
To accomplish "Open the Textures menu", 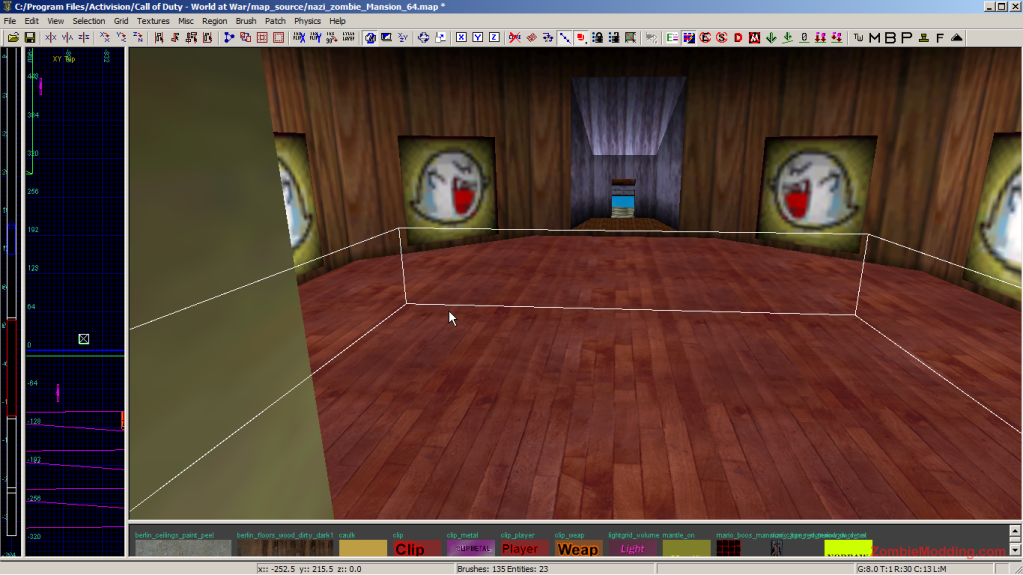I will coord(153,21).
